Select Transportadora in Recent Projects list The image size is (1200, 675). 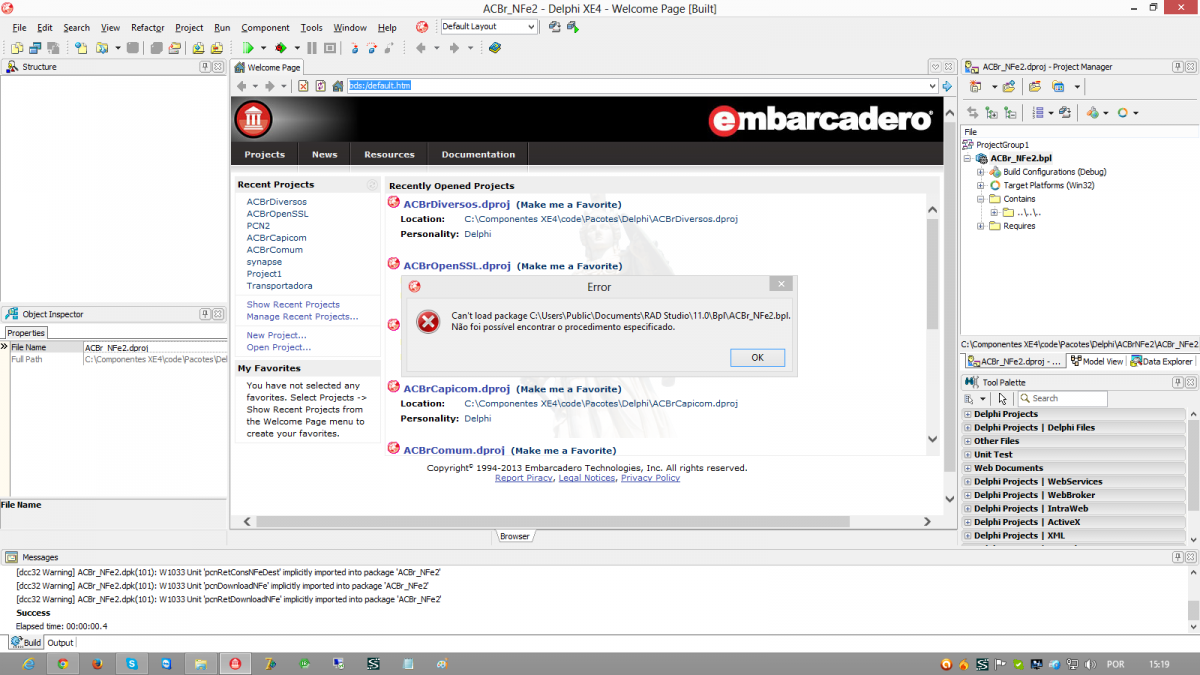click(x=279, y=286)
